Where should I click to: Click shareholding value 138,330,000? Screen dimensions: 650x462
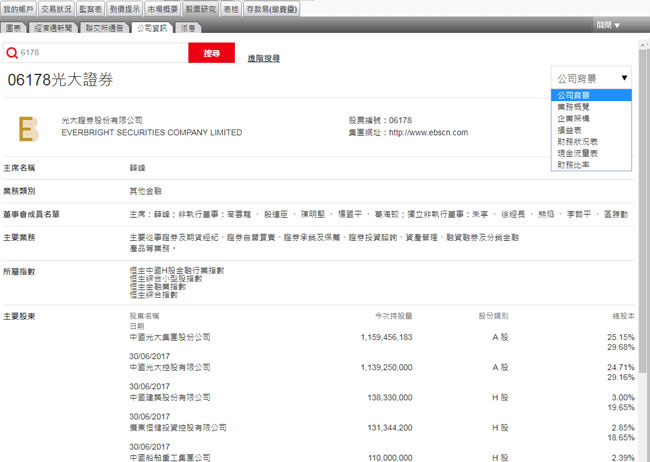(390, 398)
